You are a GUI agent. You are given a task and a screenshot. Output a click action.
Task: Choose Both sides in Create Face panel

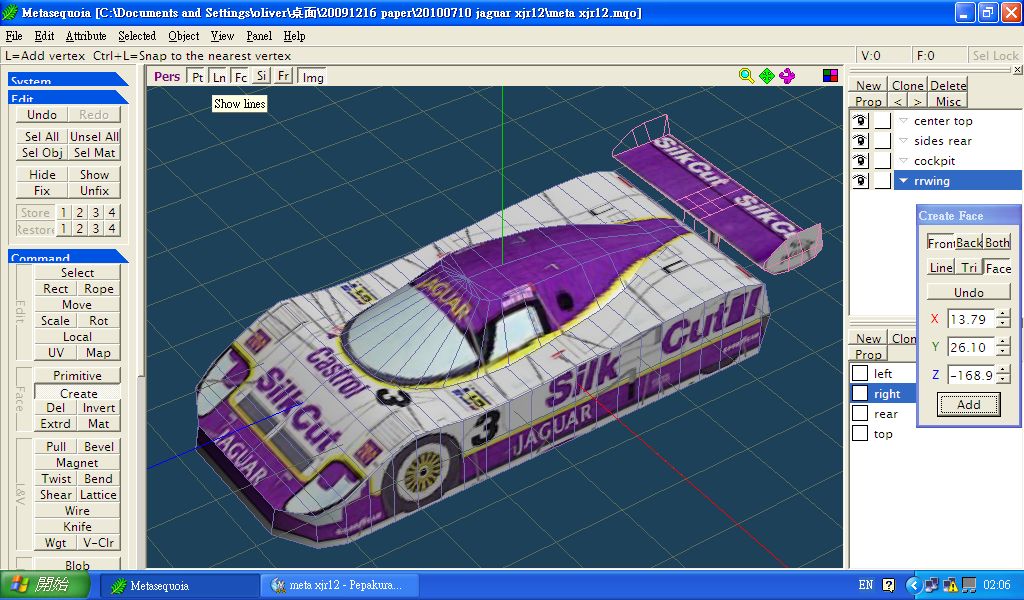coord(997,242)
